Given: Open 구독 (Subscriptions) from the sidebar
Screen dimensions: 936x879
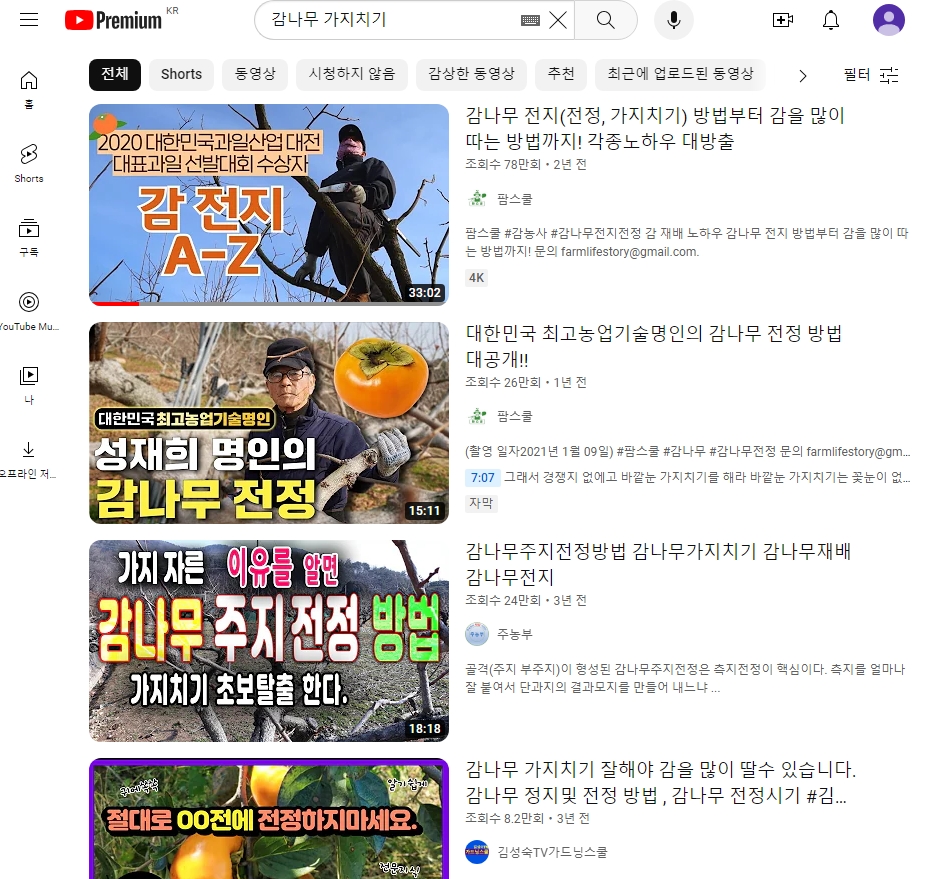Looking at the screenshot, I should (x=29, y=228).
